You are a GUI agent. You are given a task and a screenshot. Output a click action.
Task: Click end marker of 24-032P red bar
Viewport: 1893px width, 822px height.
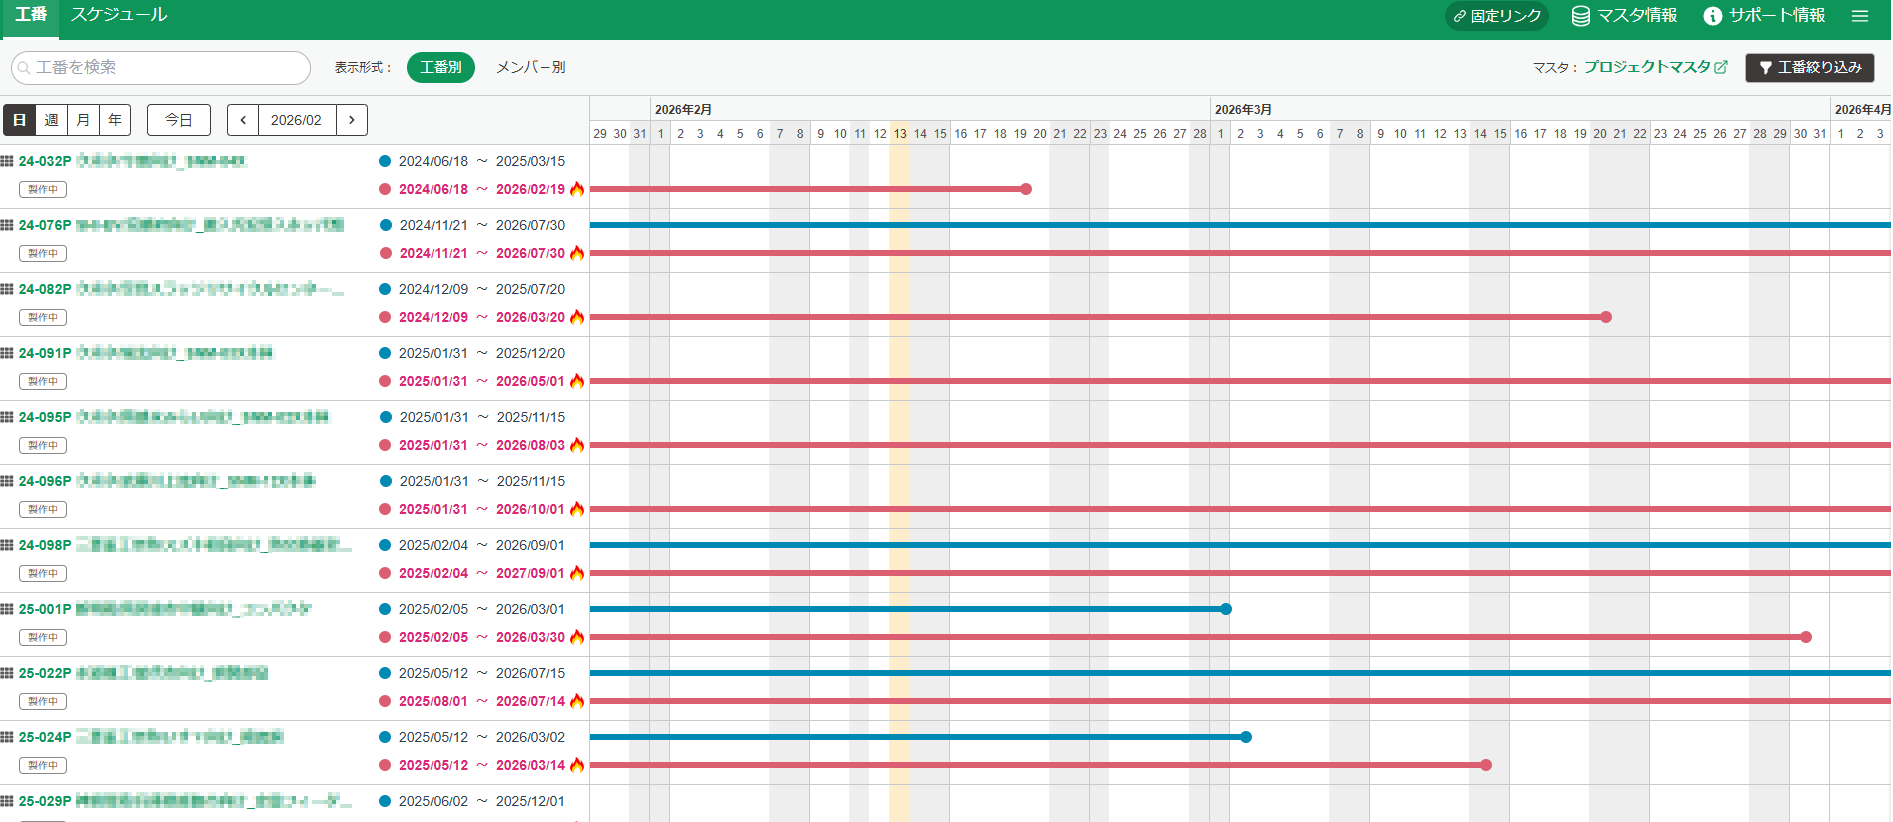click(1026, 189)
